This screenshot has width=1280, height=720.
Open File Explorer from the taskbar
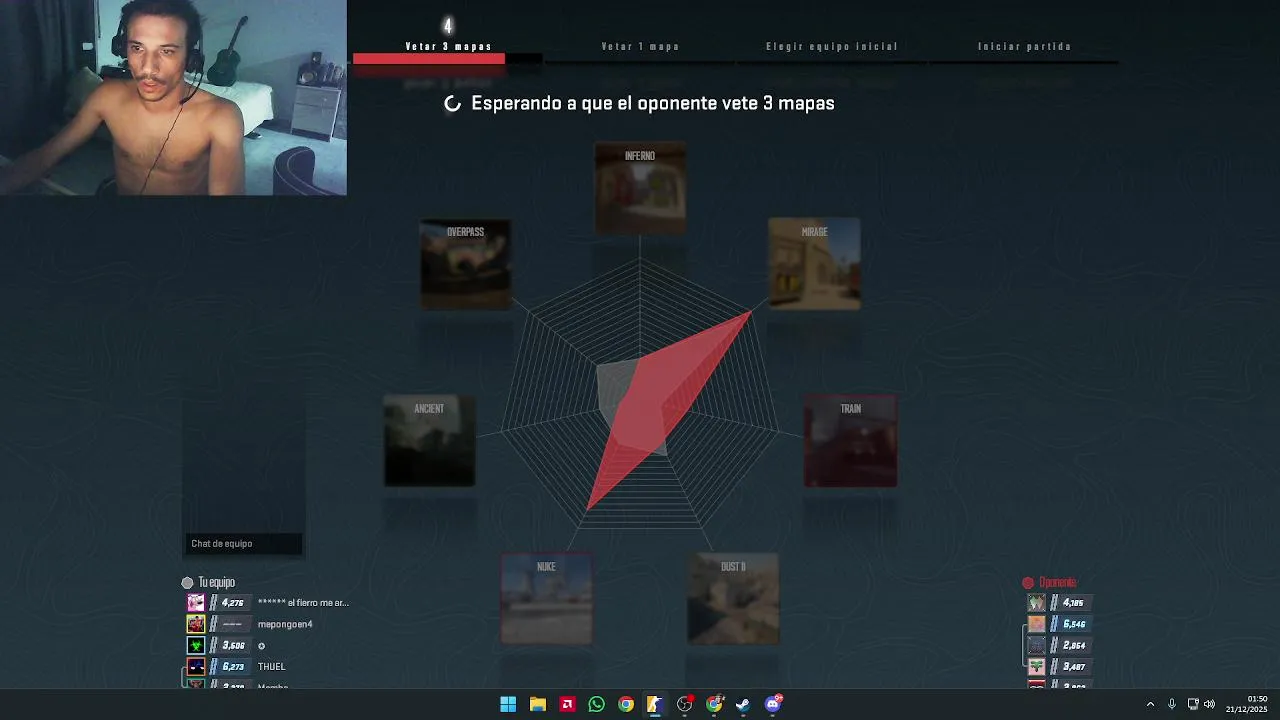[x=537, y=704]
